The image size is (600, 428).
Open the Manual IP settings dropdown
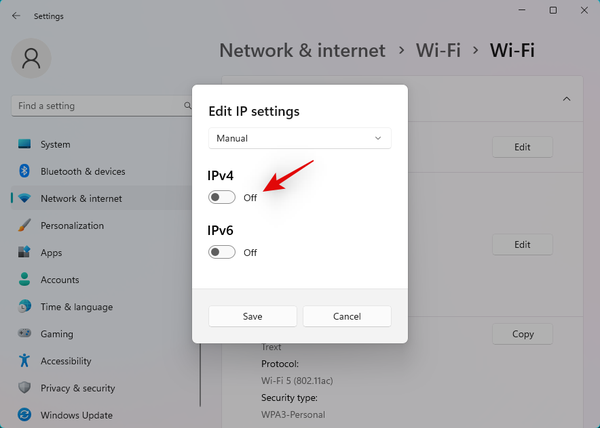300,138
